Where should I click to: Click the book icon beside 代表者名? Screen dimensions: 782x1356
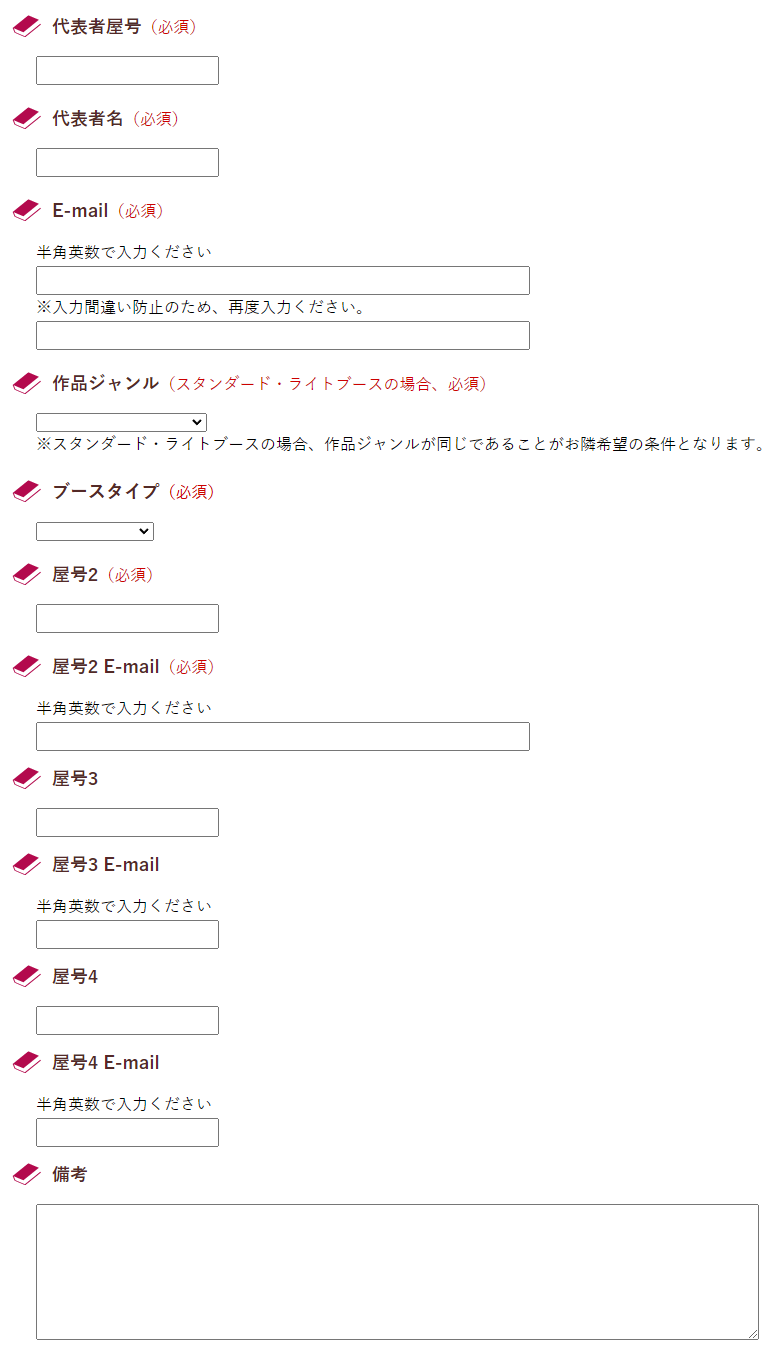tap(24, 118)
